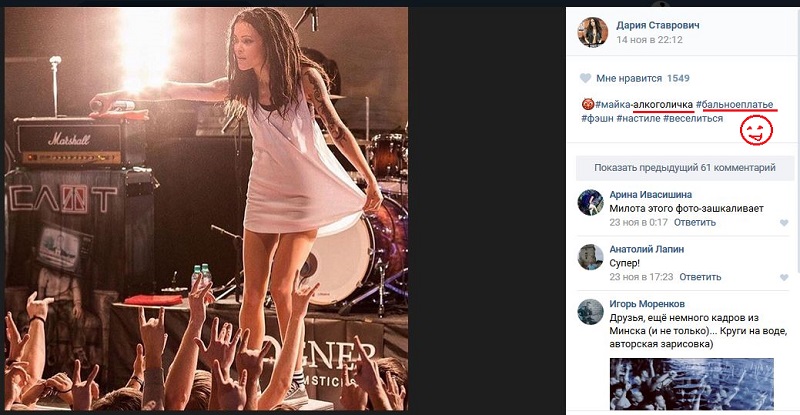Open Анатолий Лапин's avatar

point(590,256)
